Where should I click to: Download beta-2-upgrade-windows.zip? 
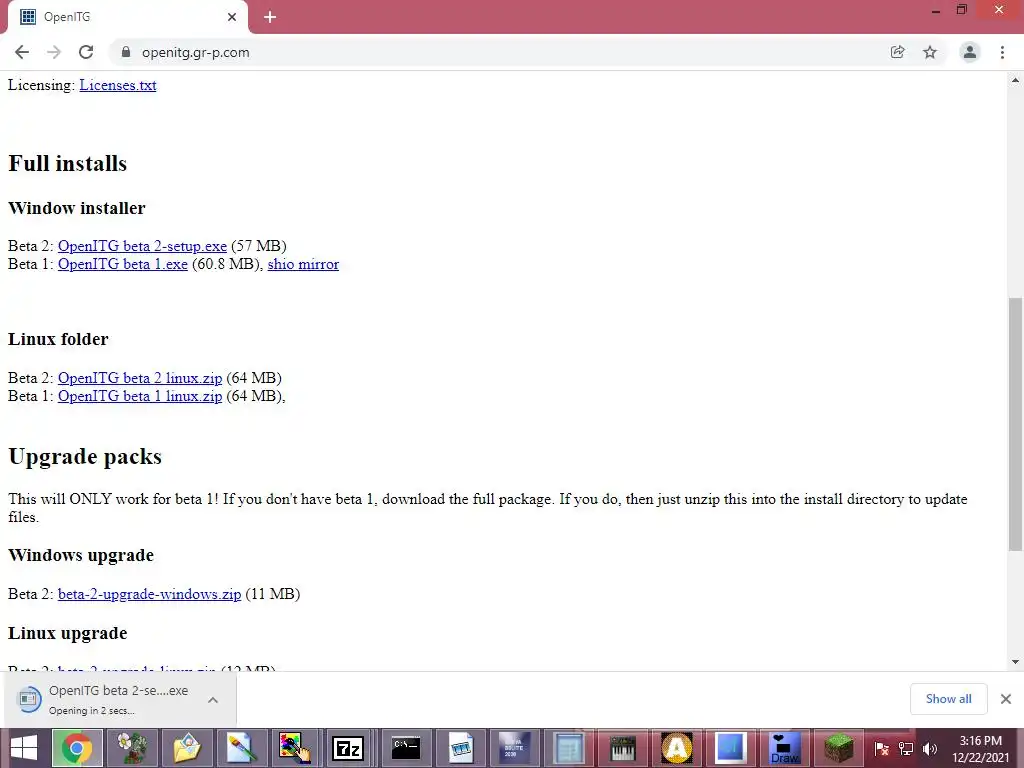point(150,594)
